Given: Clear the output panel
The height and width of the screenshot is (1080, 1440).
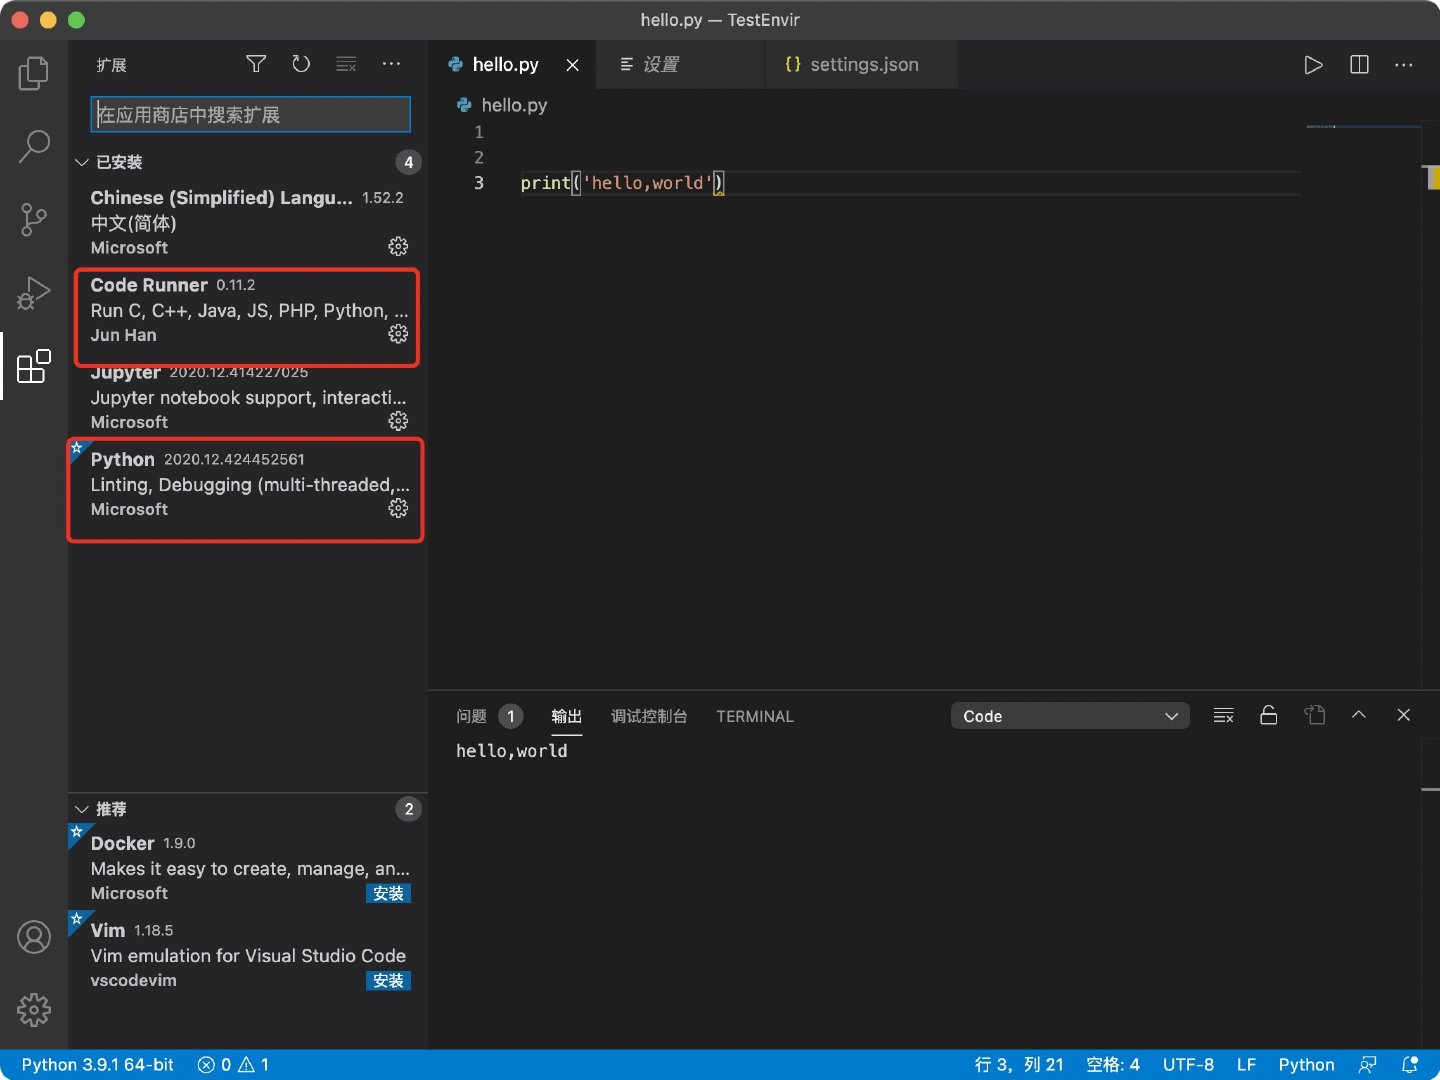Looking at the screenshot, I should pyautogui.click(x=1223, y=715).
